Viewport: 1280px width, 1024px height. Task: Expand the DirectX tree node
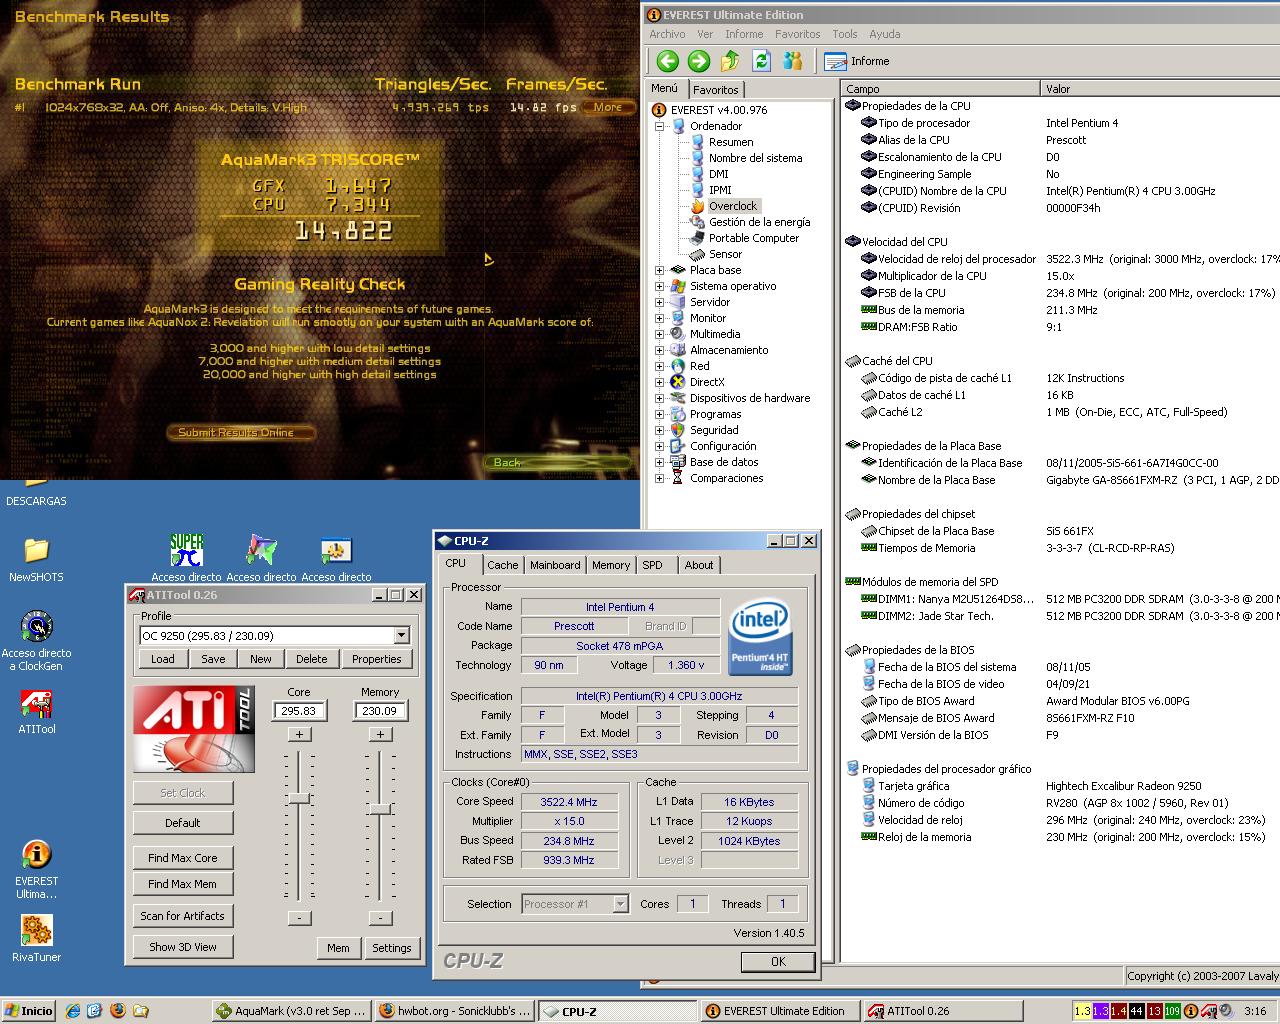pos(659,382)
